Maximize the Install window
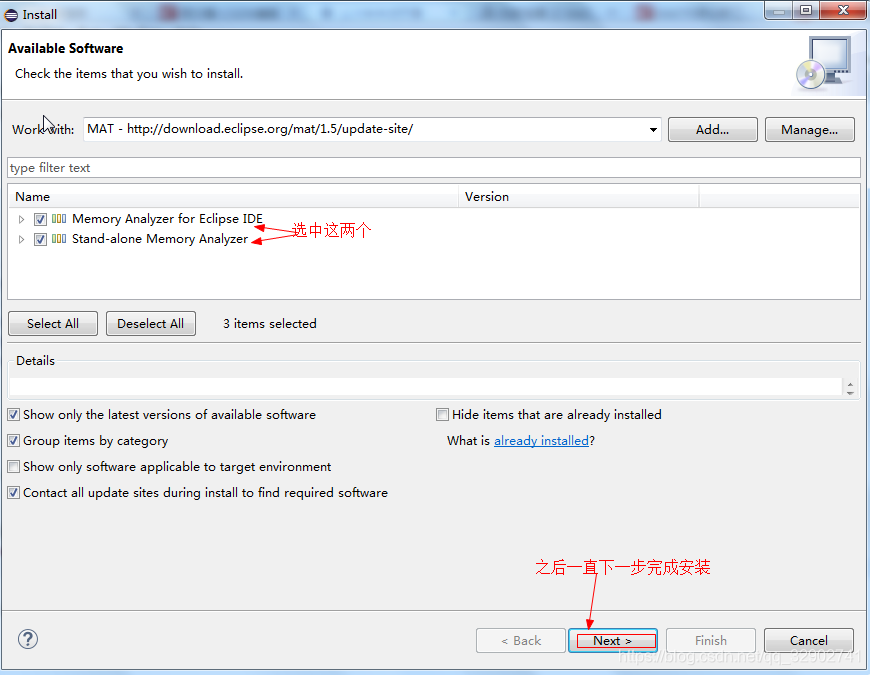 coord(806,11)
